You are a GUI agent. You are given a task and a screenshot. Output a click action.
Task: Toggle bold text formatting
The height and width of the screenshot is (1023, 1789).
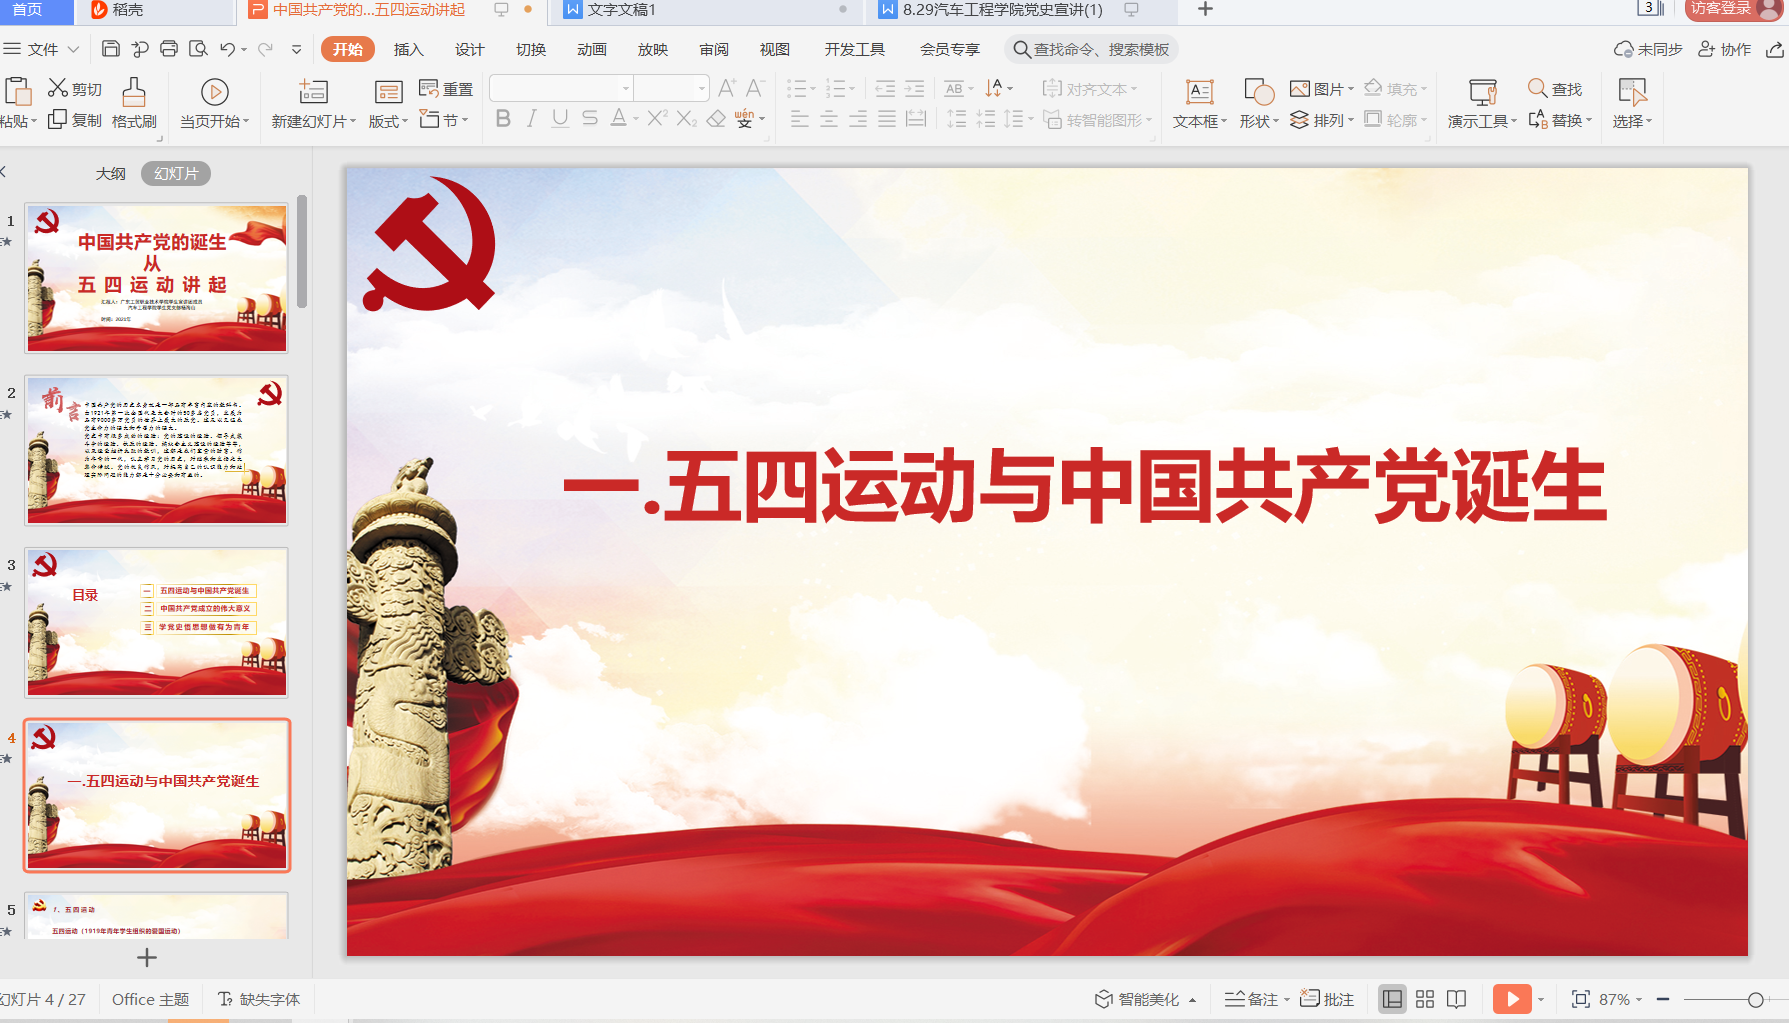[503, 119]
